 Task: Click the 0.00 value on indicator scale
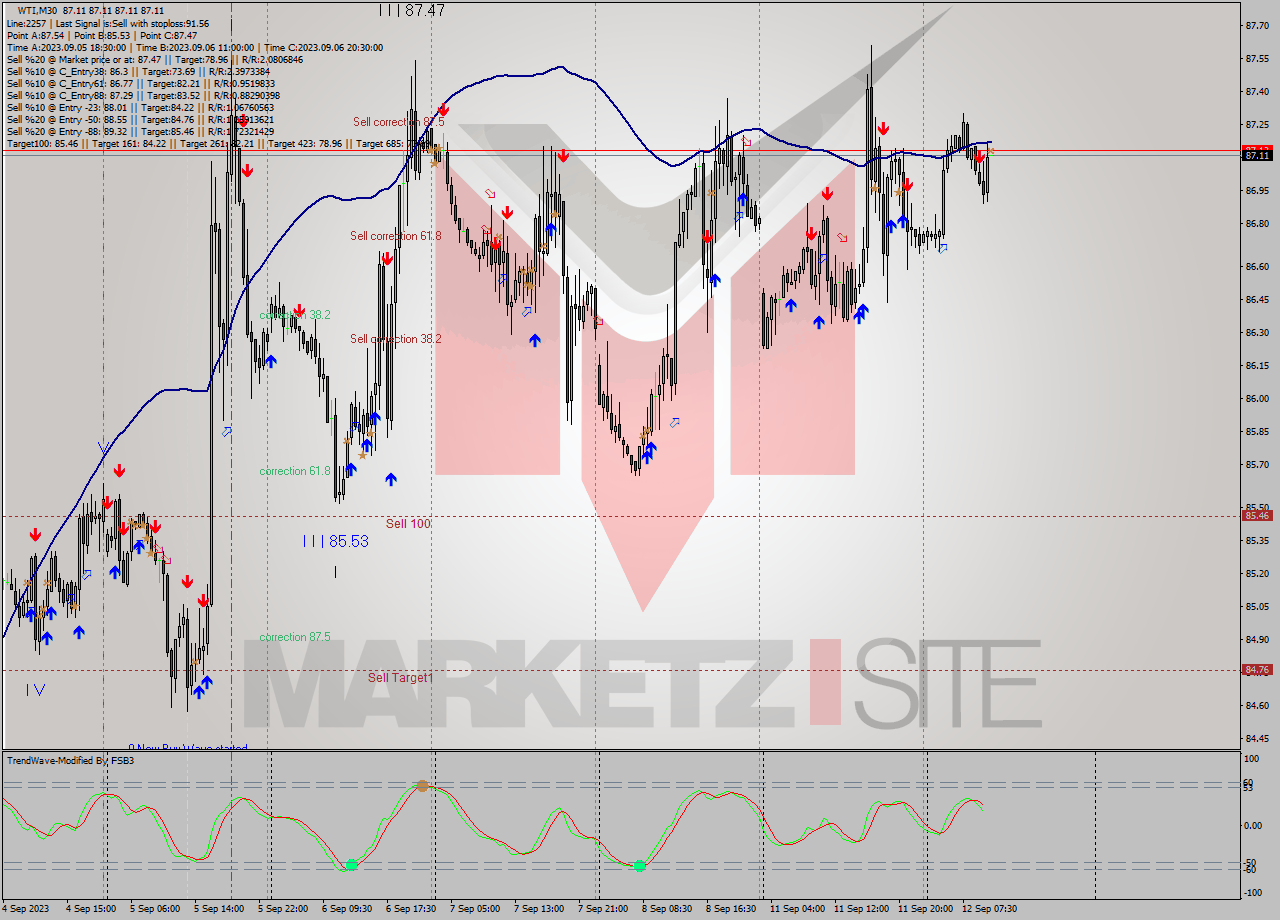1254,826
